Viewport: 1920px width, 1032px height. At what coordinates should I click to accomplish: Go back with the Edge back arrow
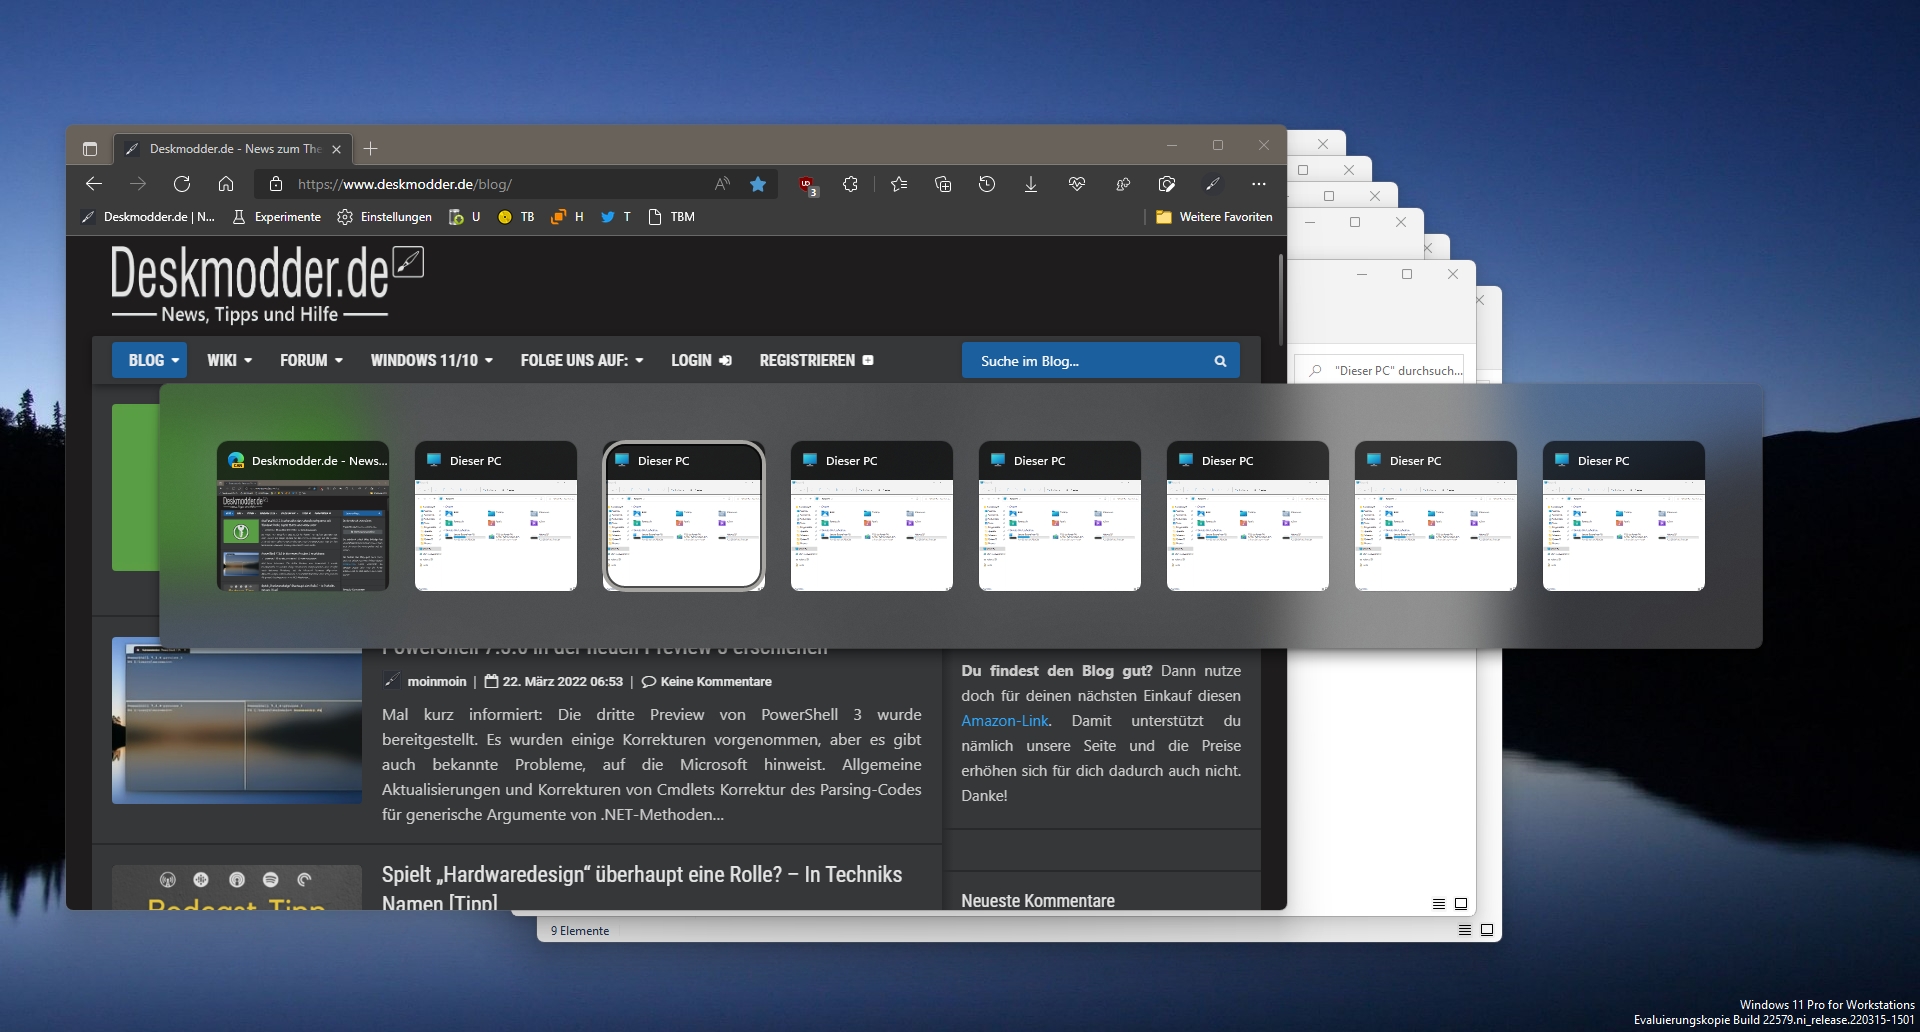click(94, 184)
